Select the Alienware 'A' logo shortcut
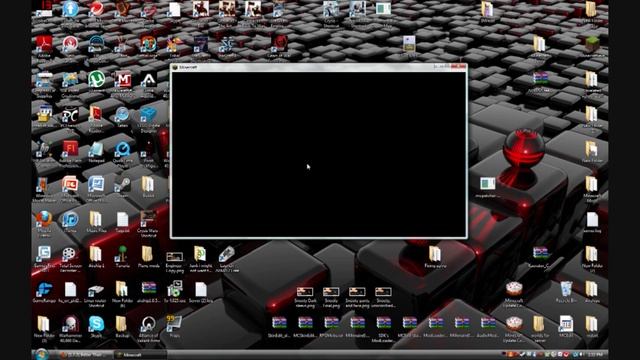This screenshot has width=640, height=360. 148,79
